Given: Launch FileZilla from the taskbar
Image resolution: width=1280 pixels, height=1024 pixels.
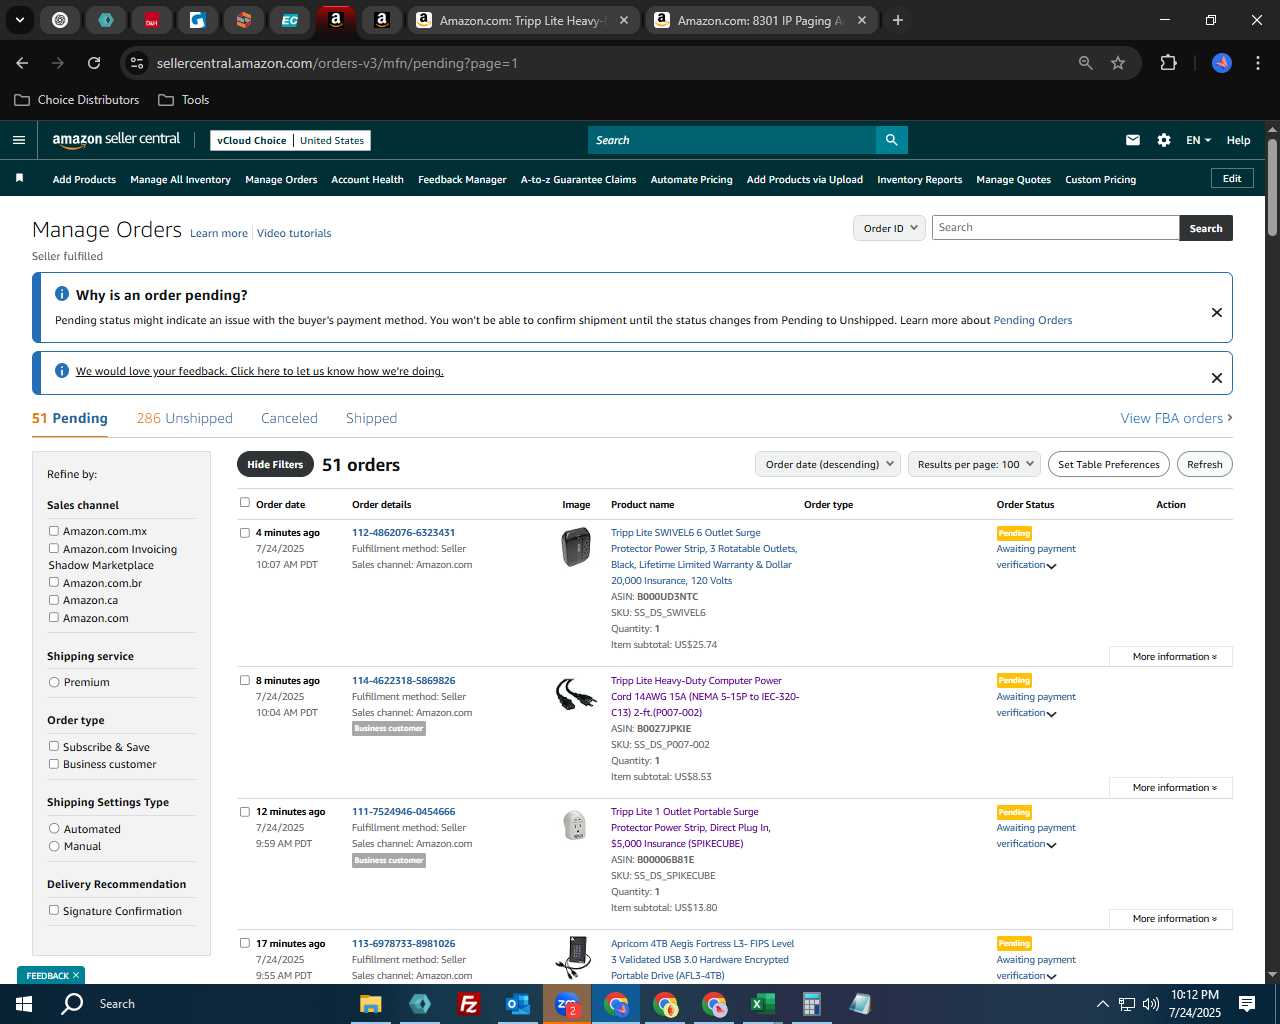Looking at the screenshot, I should pyautogui.click(x=468, y=1004).
